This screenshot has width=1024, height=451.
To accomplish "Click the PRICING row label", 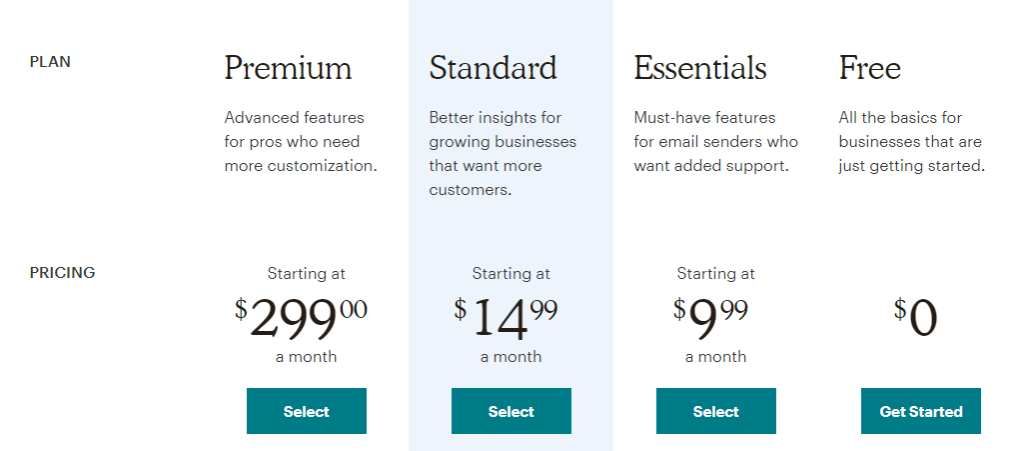I will 62,272.
